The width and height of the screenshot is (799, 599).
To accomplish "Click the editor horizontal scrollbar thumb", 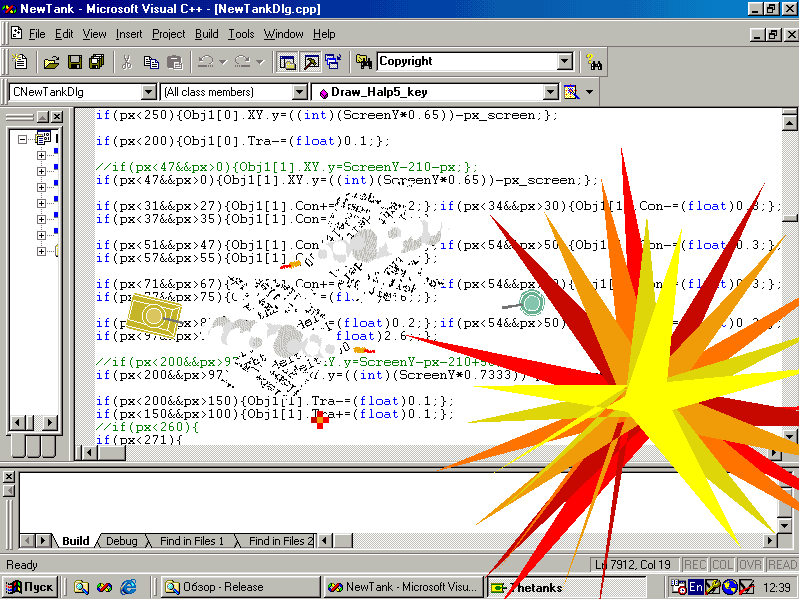I will tap(111, 452).
